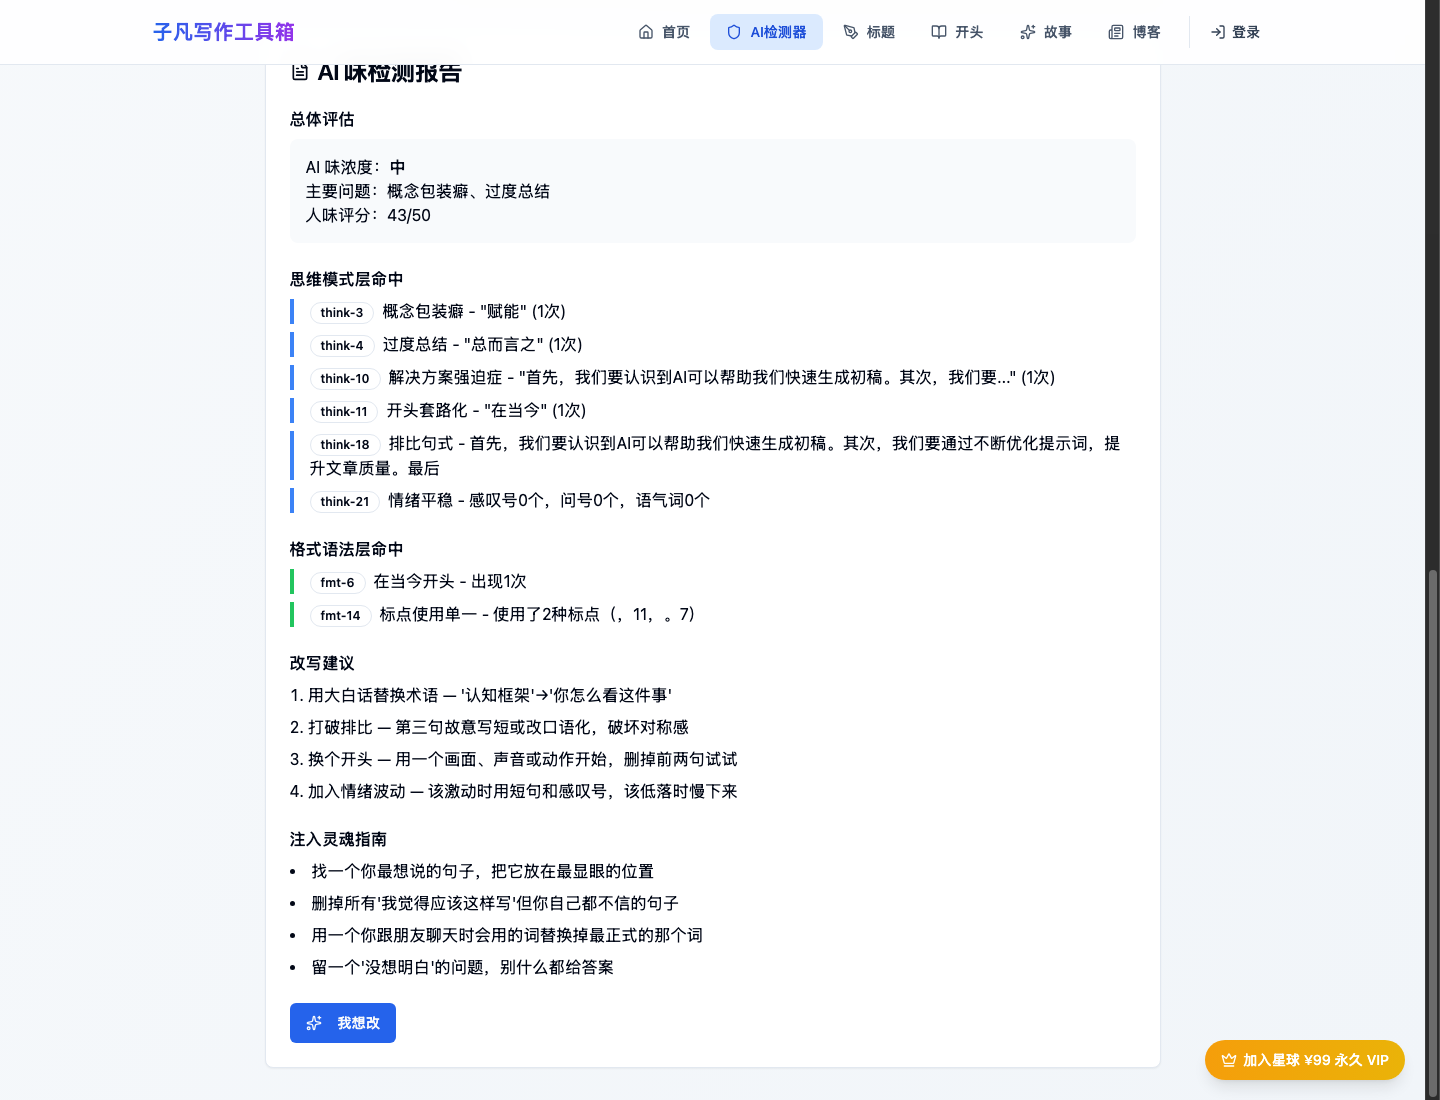Screen dimensions: 1440x1100
Task: Click the think-10 tag
Action: (x=345, y=379)
